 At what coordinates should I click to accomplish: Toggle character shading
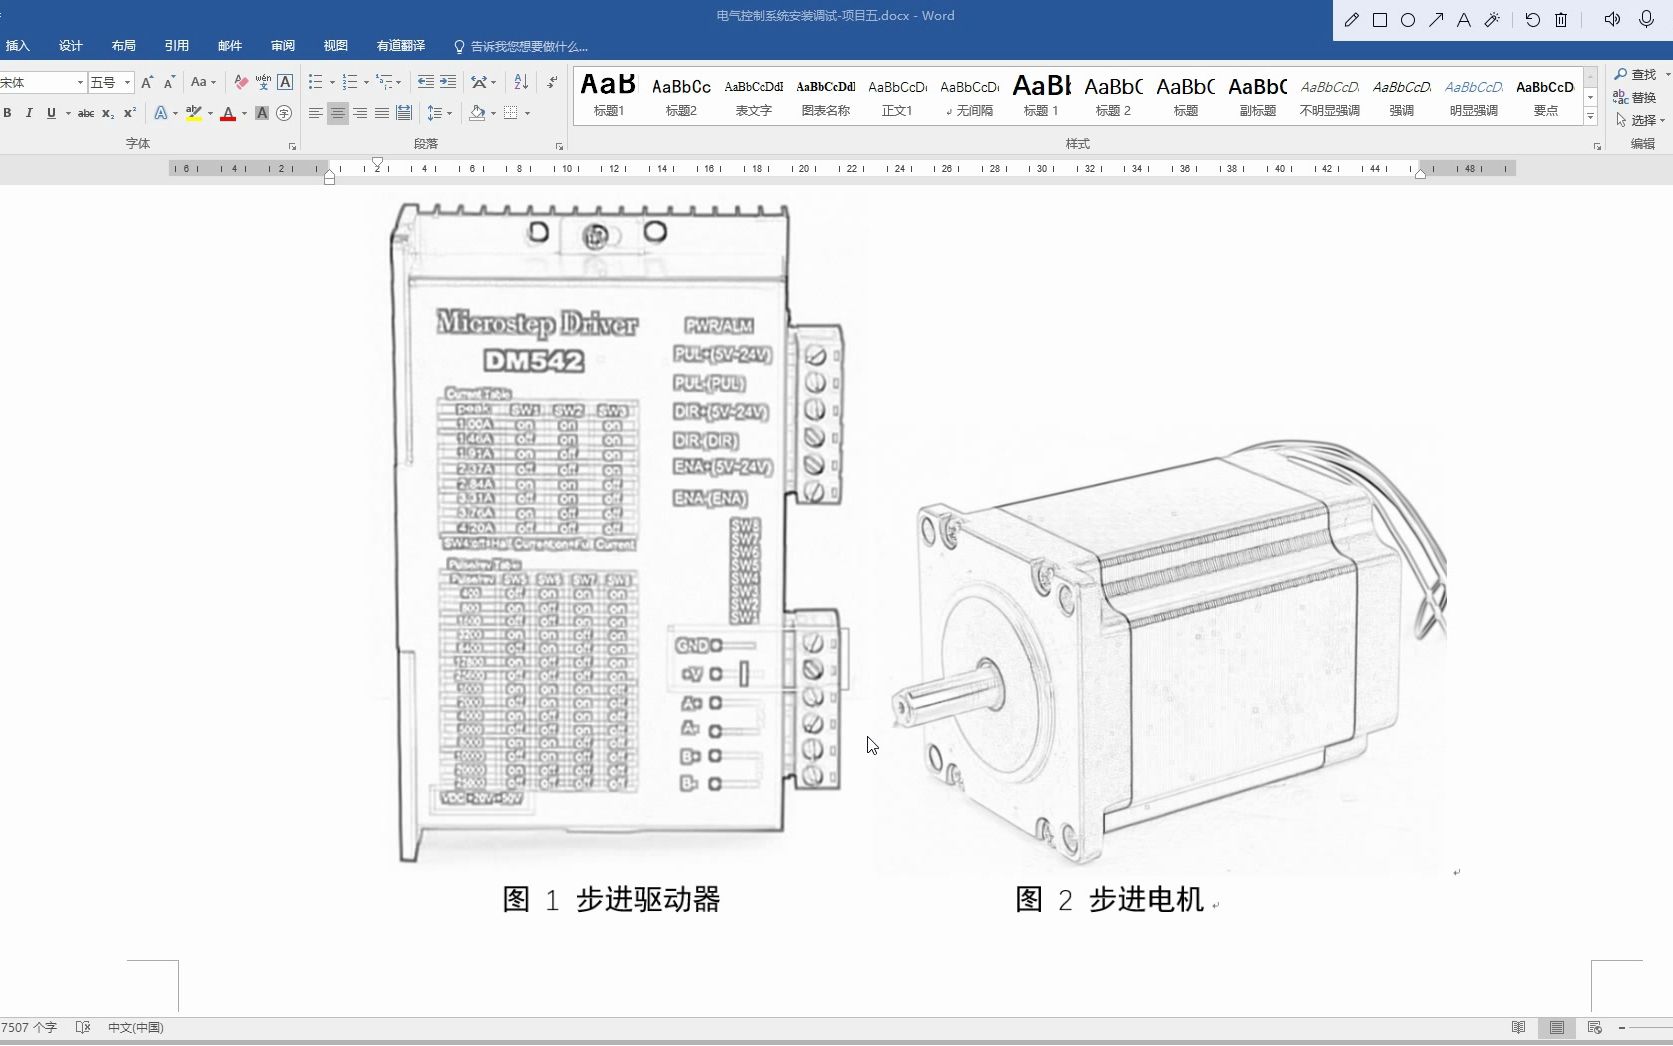[x=262, y=113]
